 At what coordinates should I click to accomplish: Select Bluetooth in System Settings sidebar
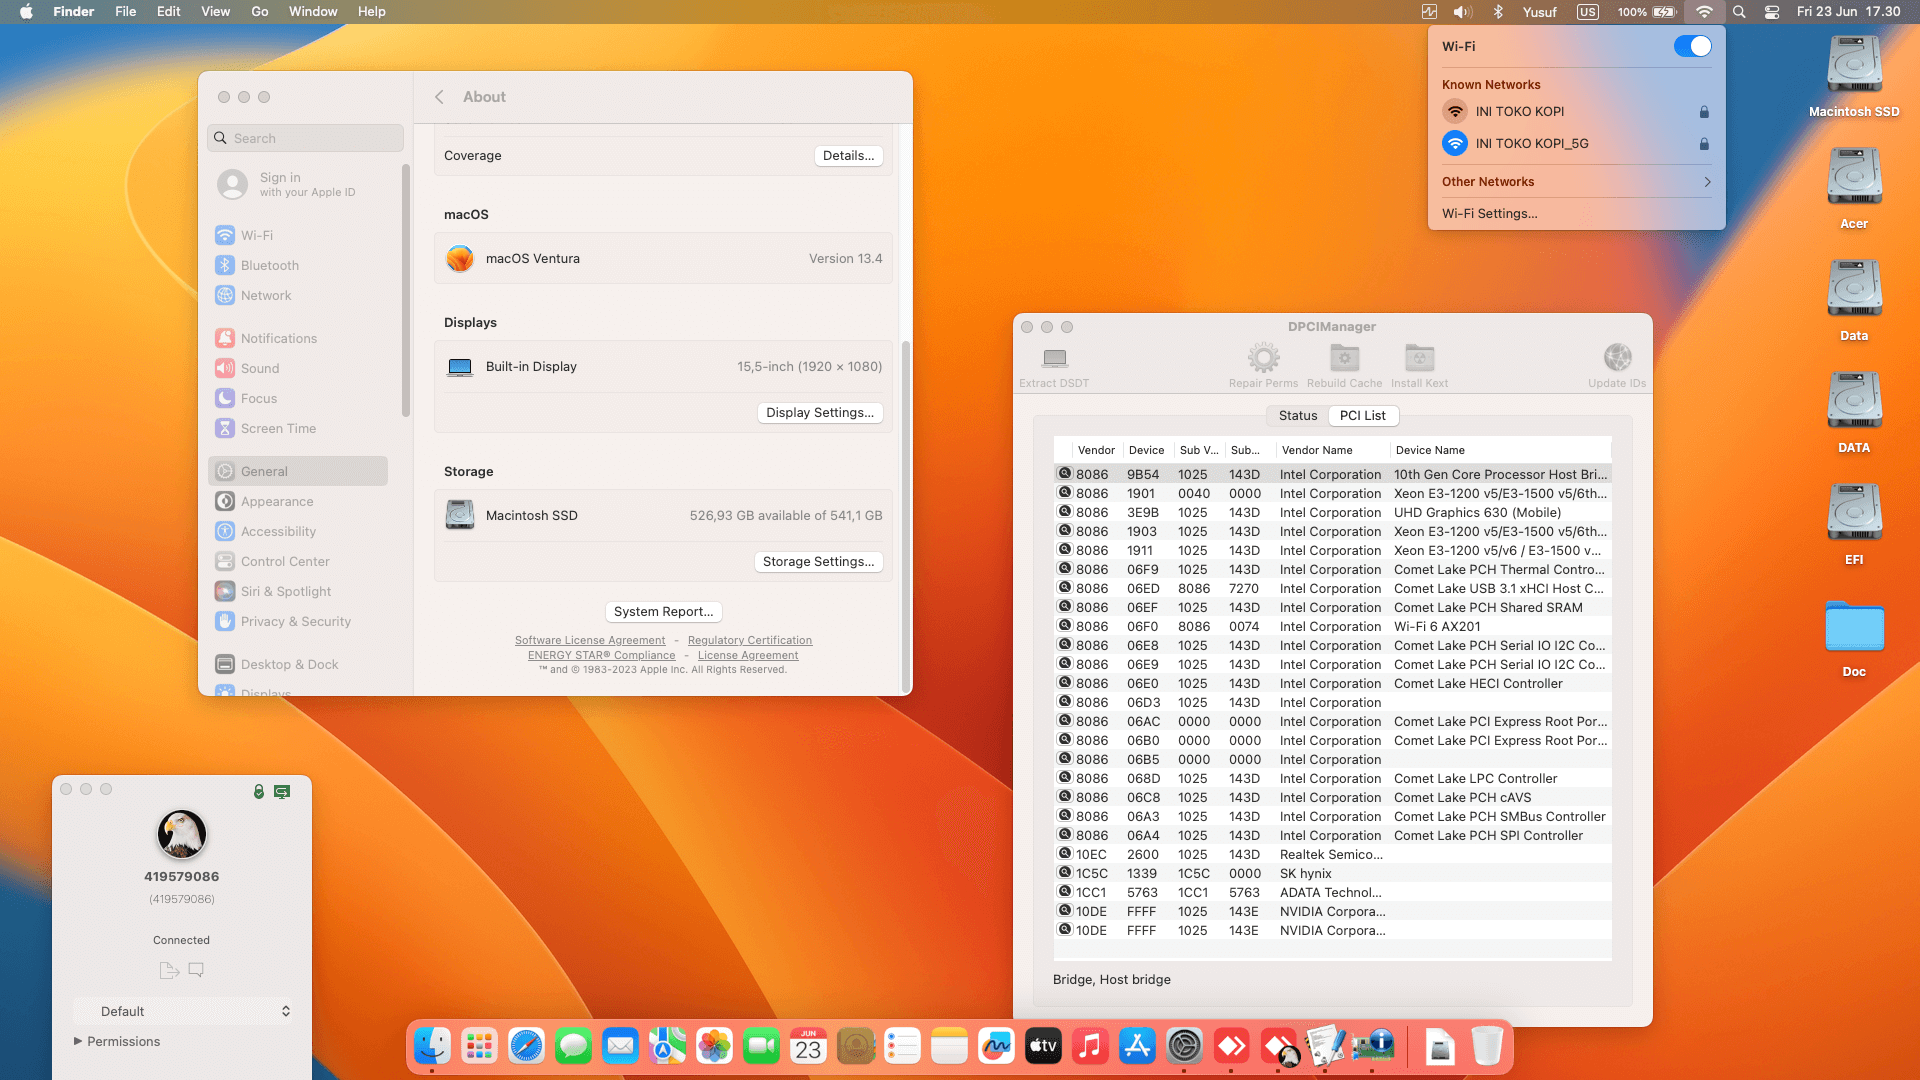pyautogui.click(x=268, y=265)
